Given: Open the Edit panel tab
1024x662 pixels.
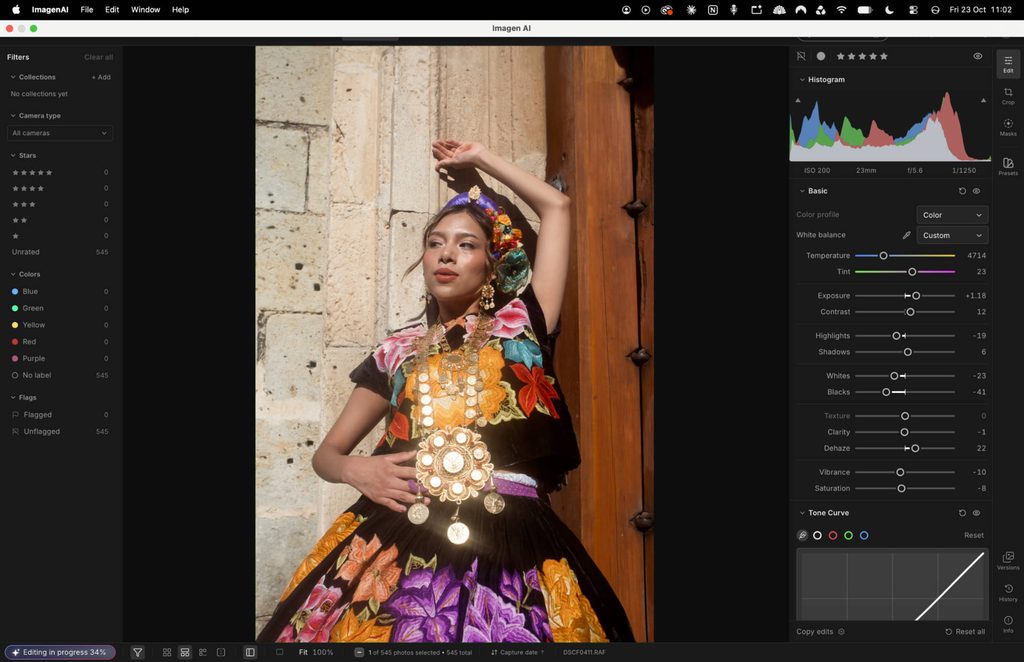Looking at the screenshot, I should tap(1008, 63).
